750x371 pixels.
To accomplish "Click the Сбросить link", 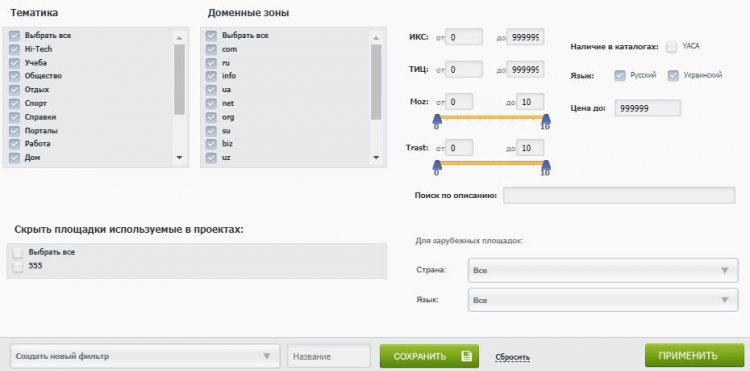I will pos(513,357).
